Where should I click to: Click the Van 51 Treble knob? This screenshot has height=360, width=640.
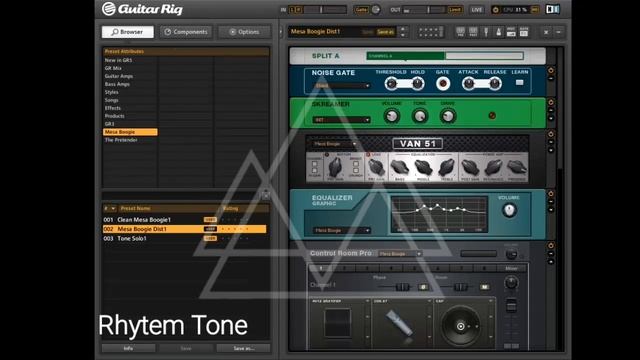point(447,167)
